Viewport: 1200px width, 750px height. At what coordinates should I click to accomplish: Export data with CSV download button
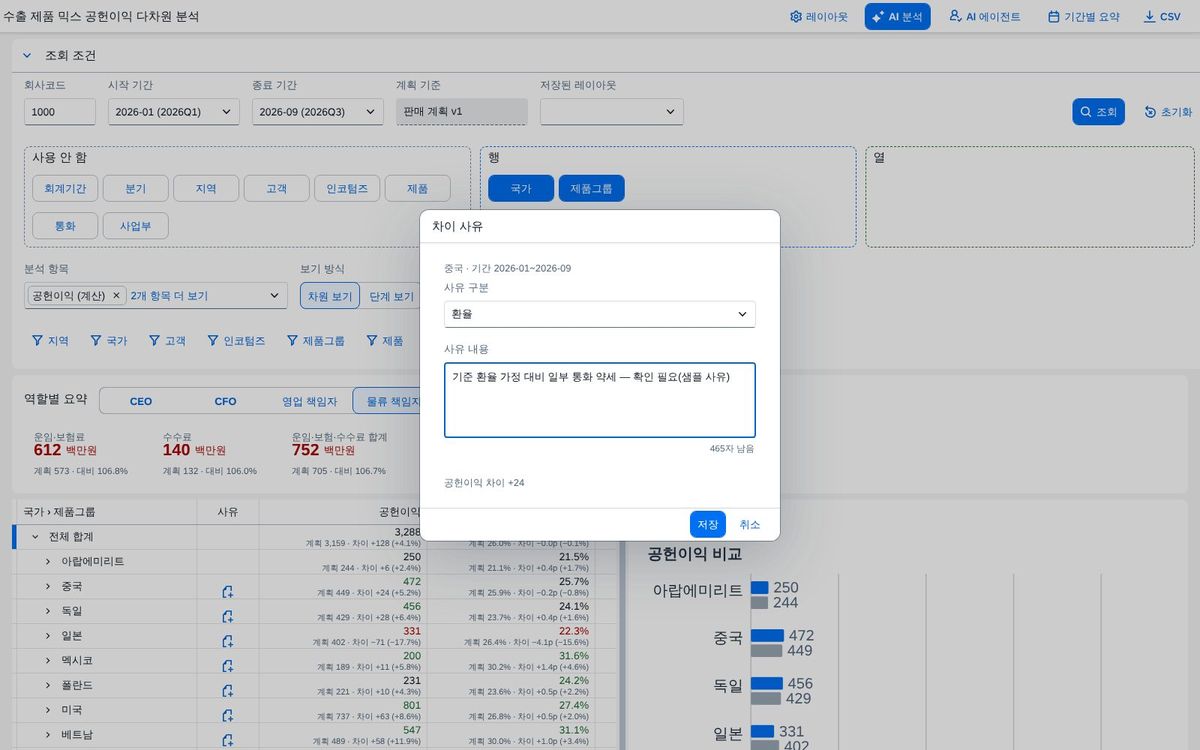tap(1162, 17)
